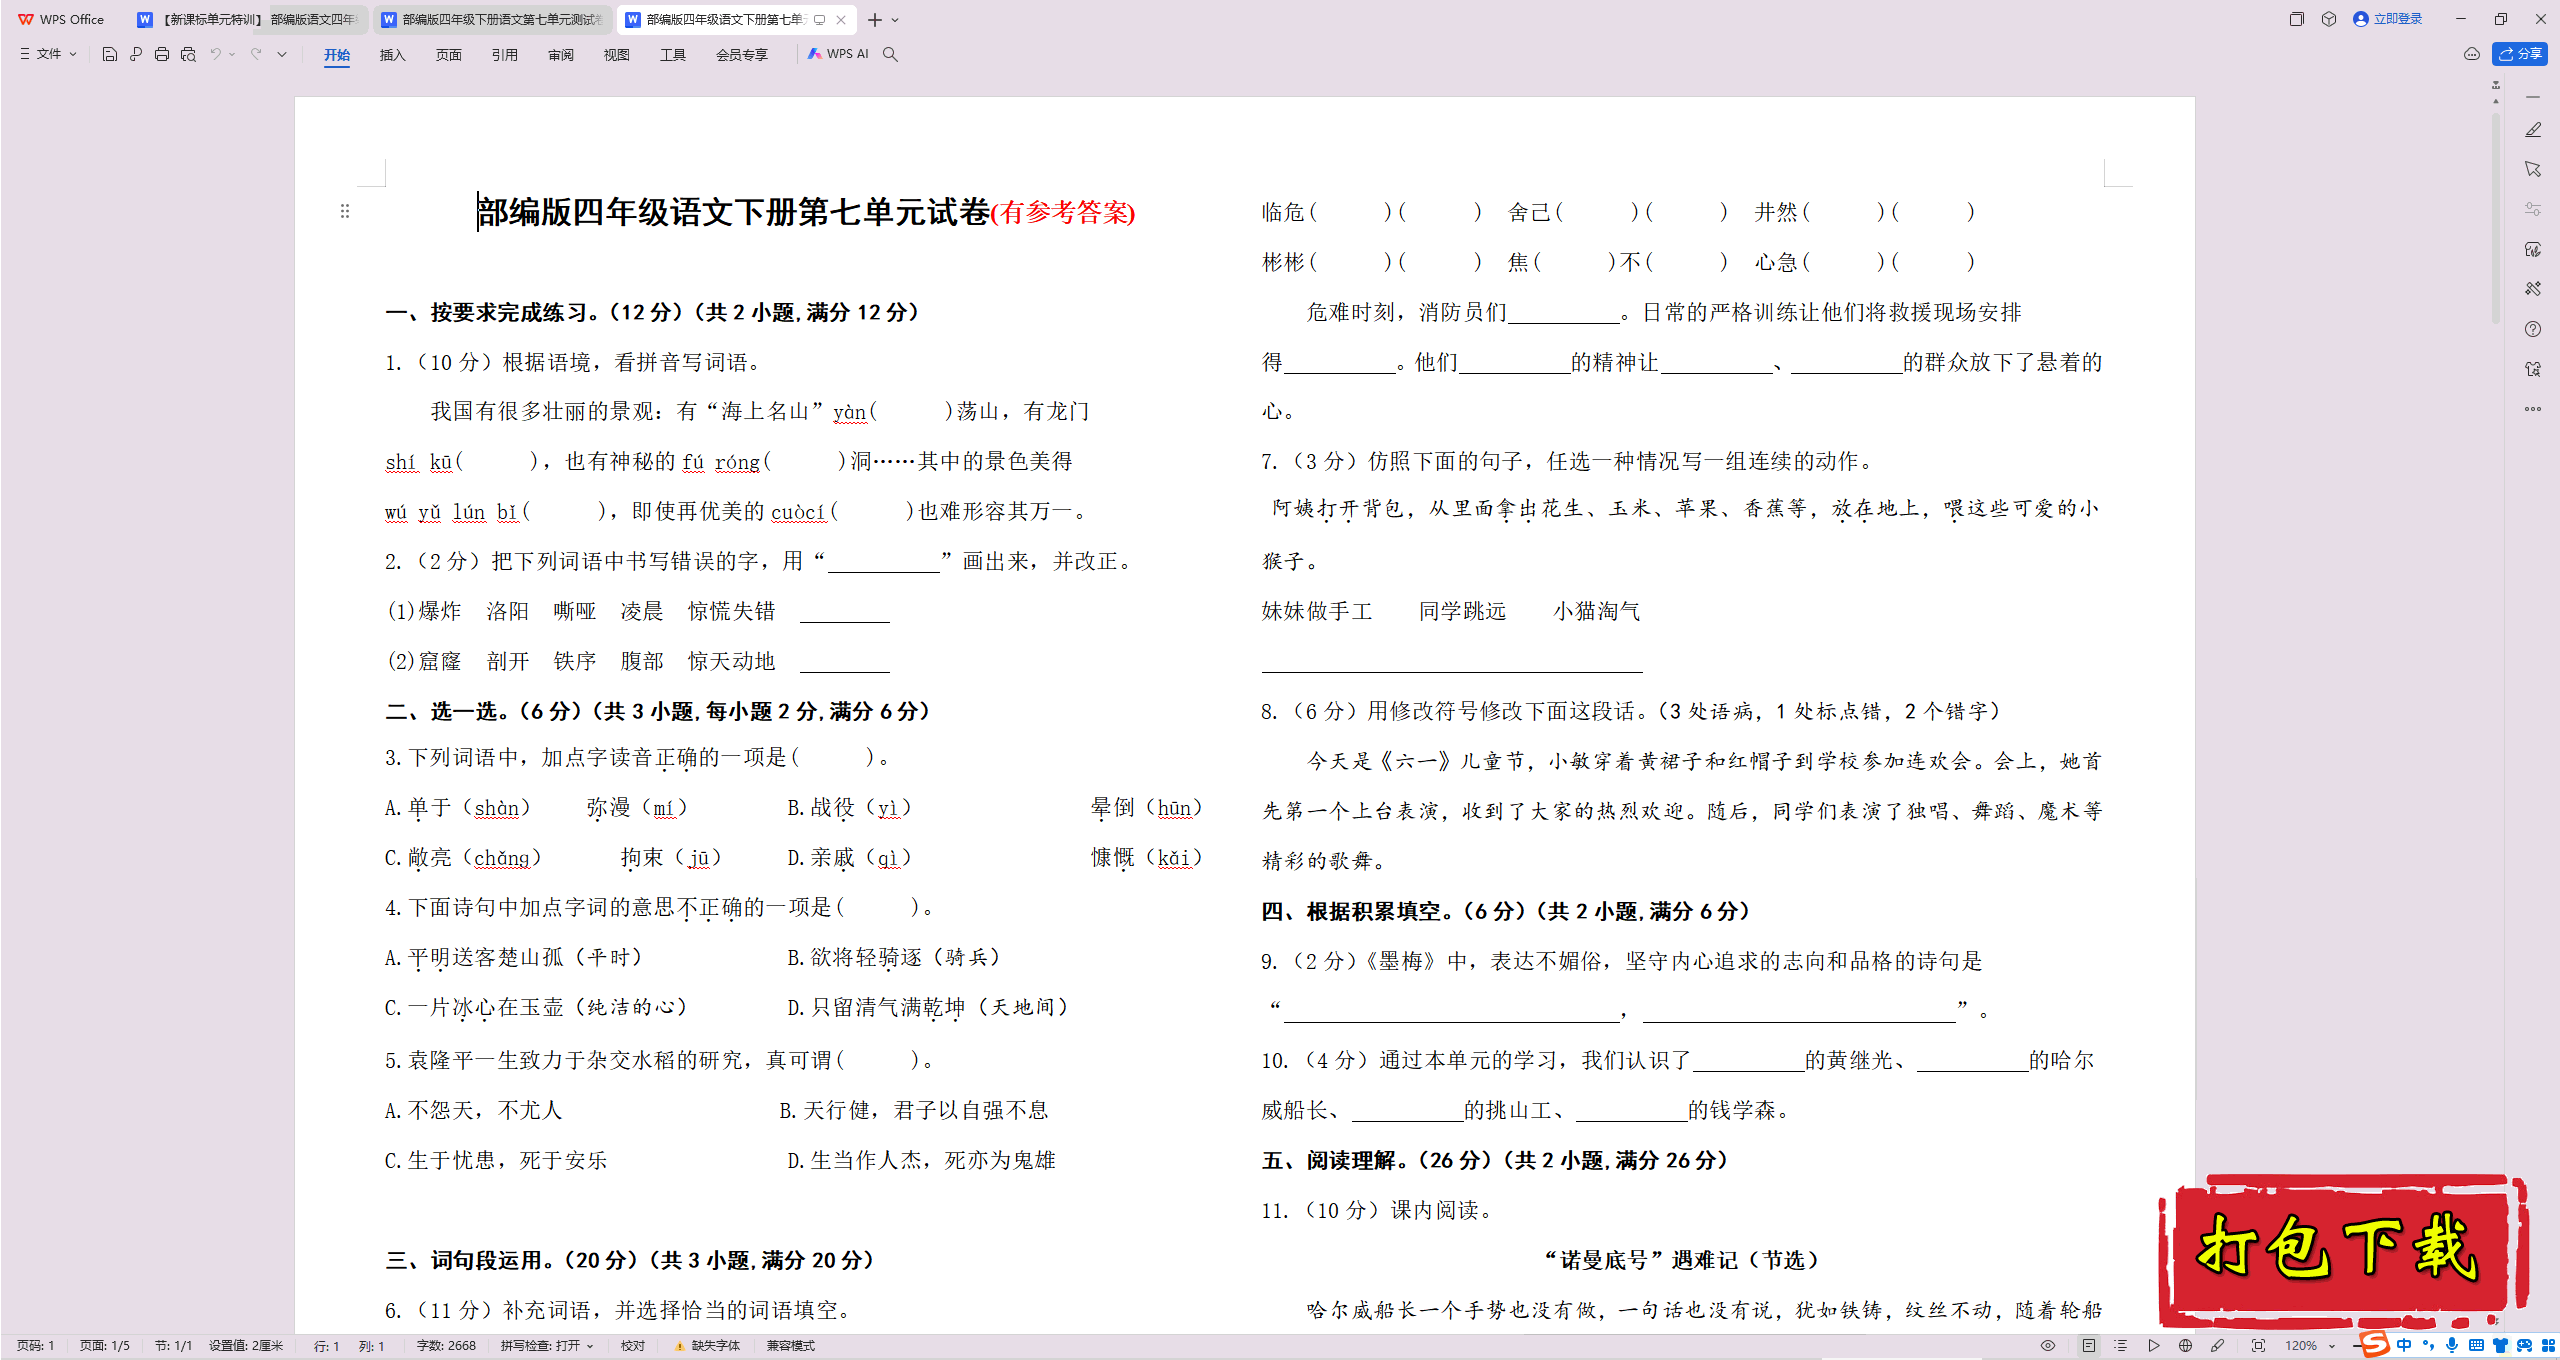
Task: Click the Save icon in quick toolbar
Action: click(110, 54)
